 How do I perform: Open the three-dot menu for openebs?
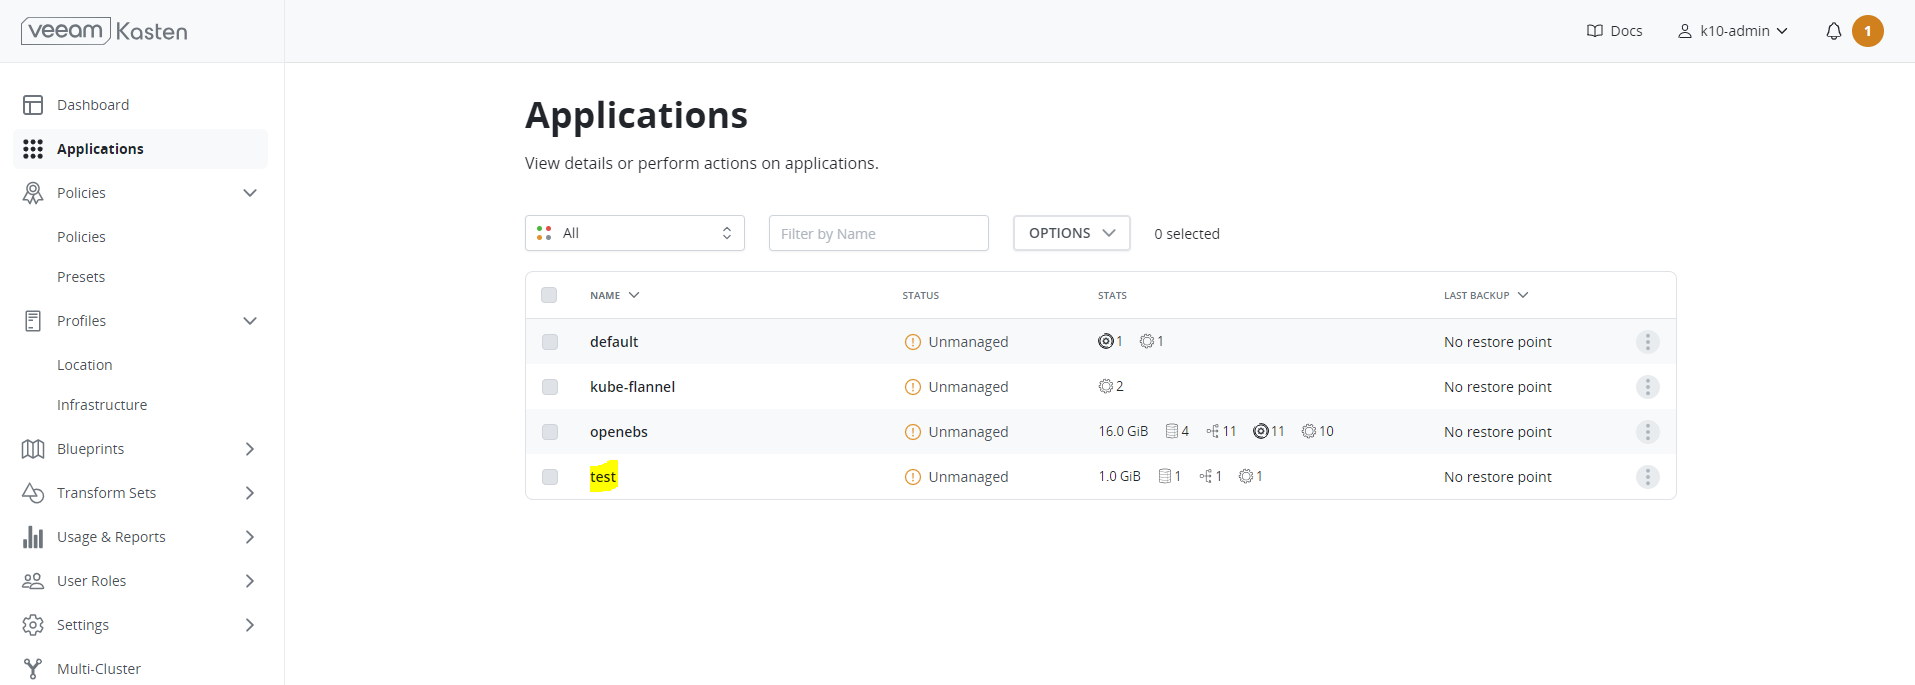1647,432
